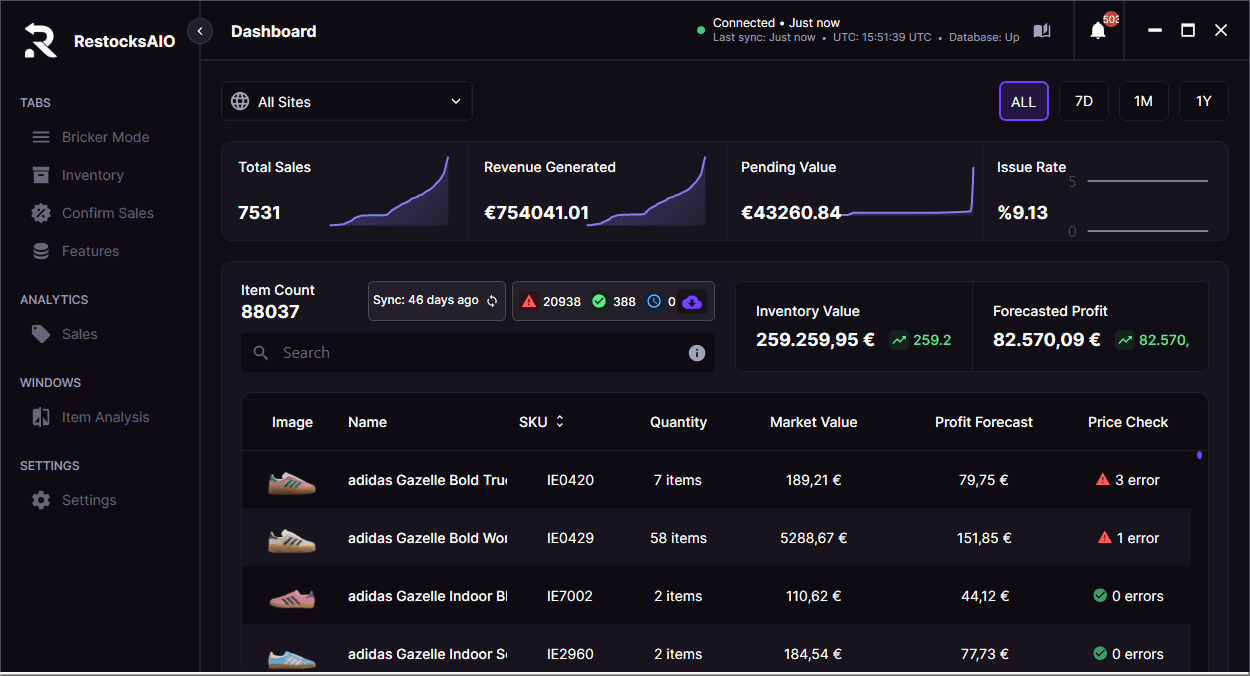The height and width of the screenshot is (676, 1250).
Task: Click the Inventory archive box icon
Action: (41, 175)
